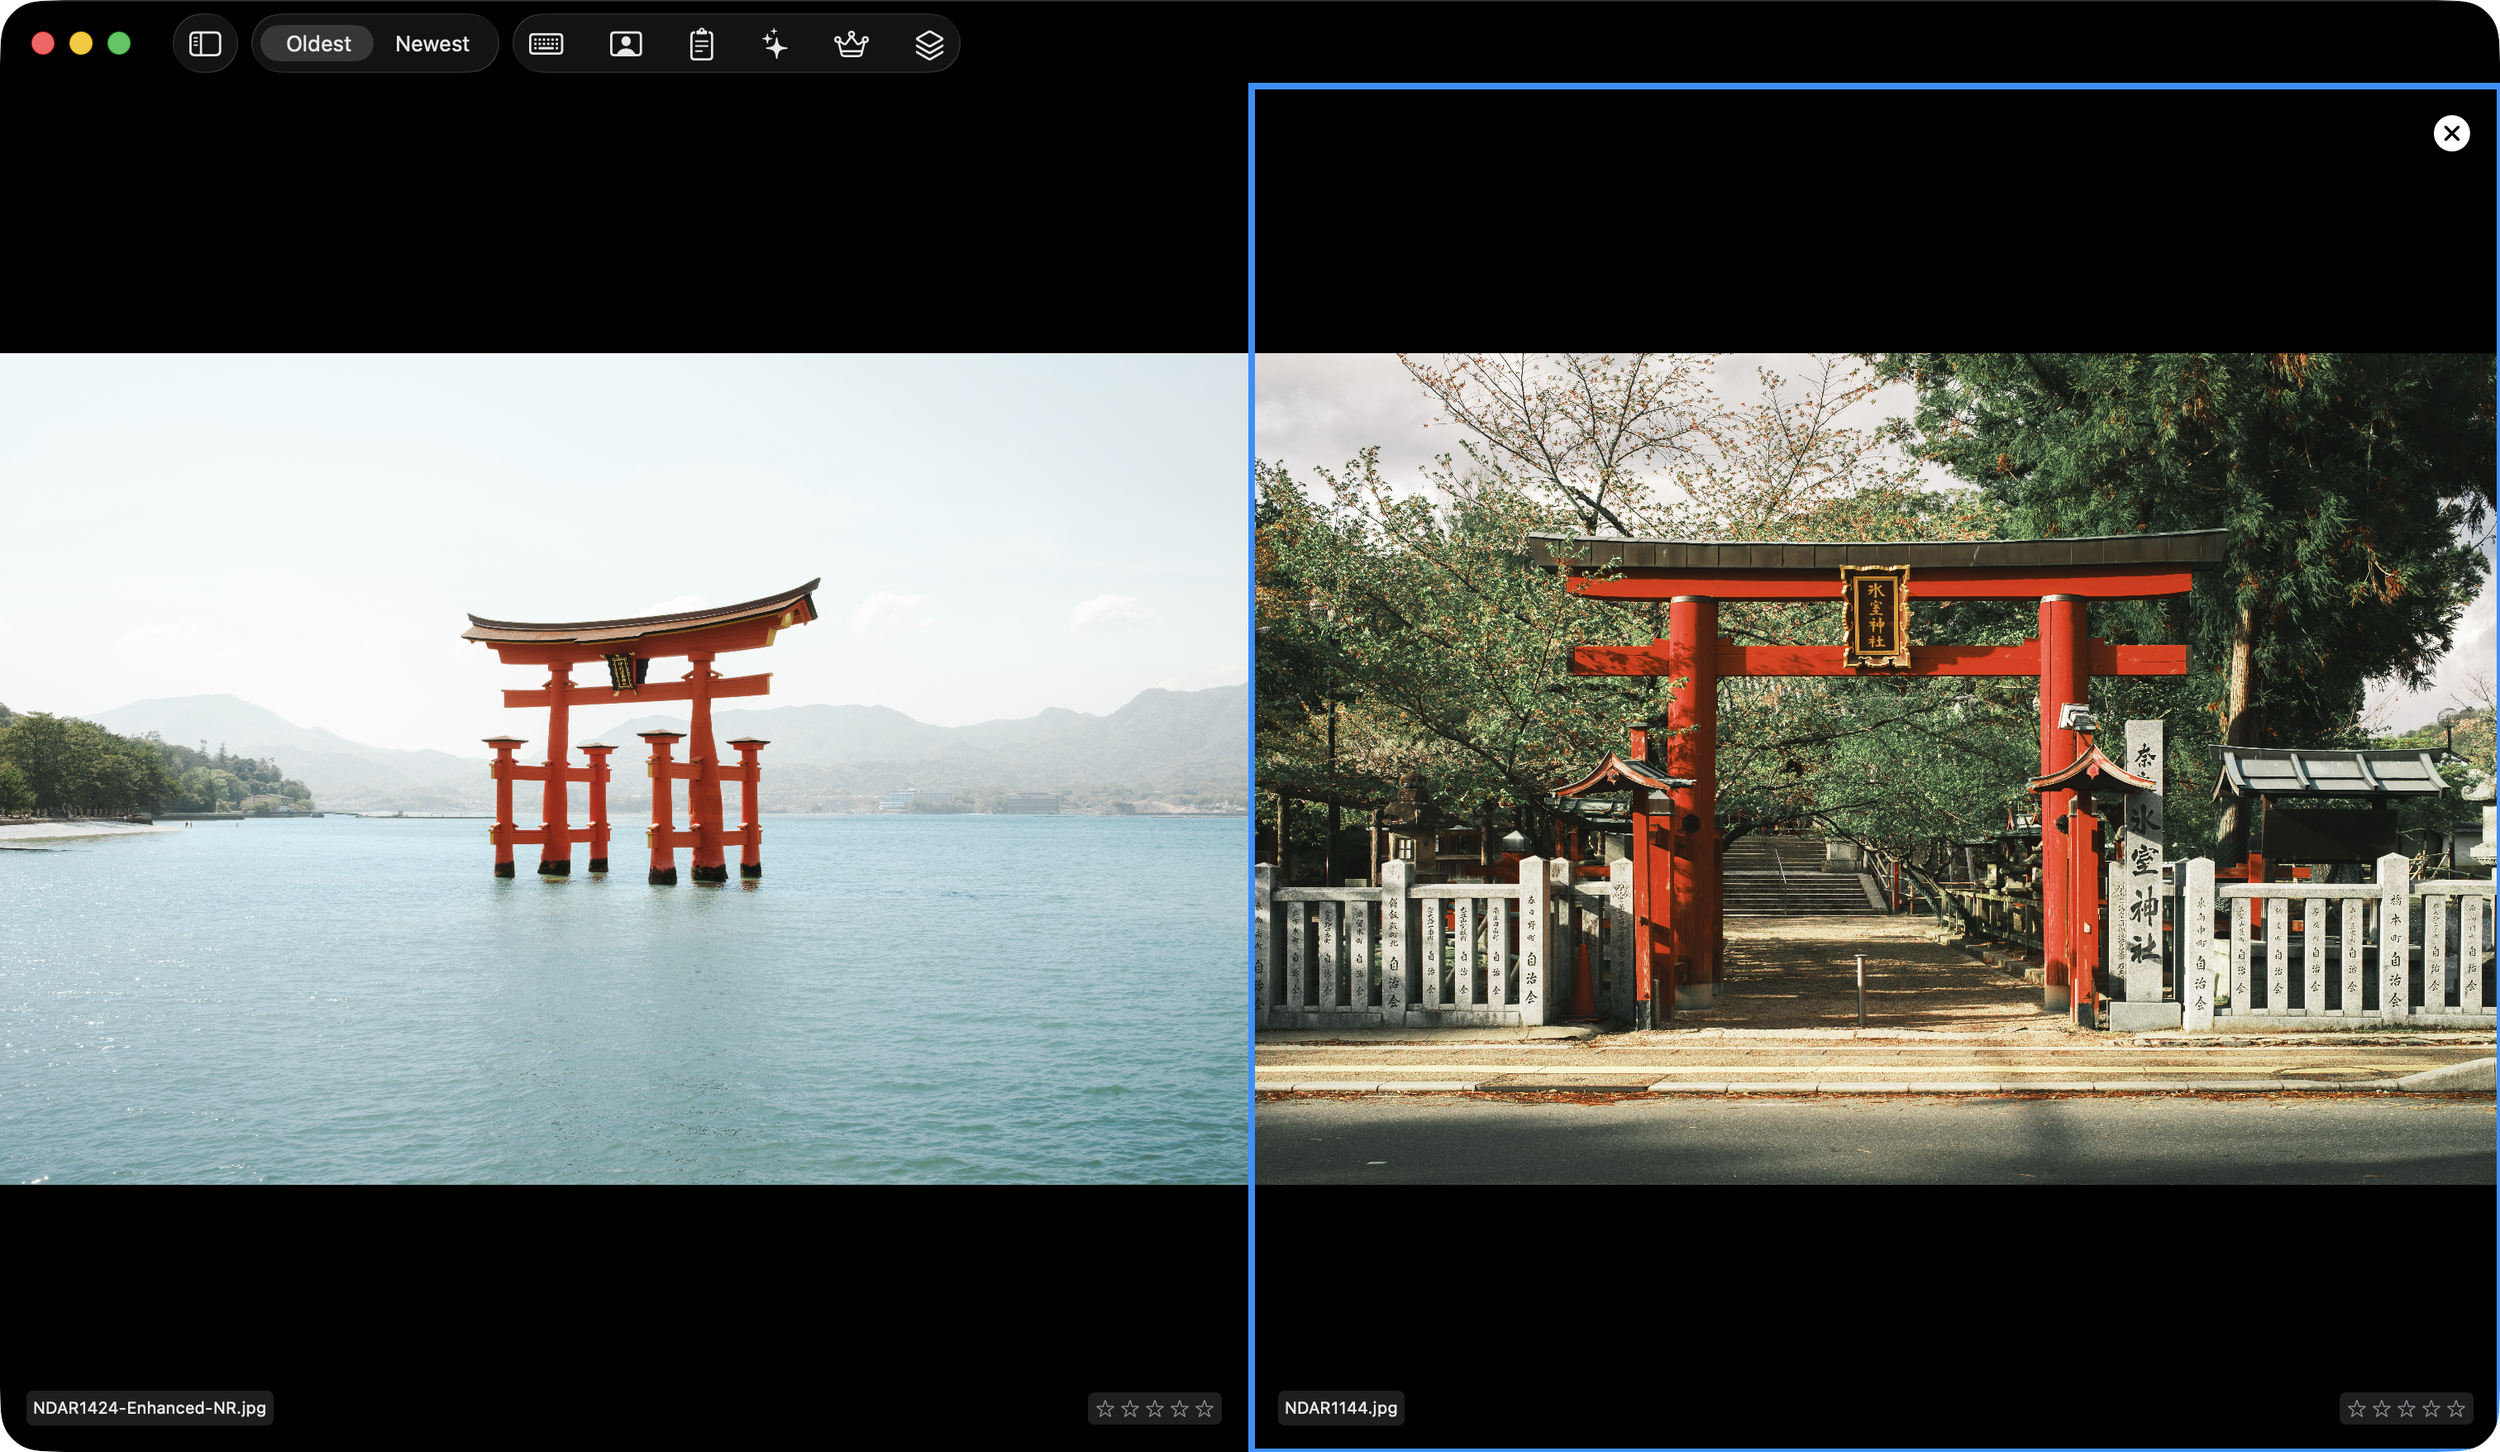This screenshot has height=1452, width=2500.
Task: Select the shrine entrance gate photo
Action: (x=1875, y=768)
